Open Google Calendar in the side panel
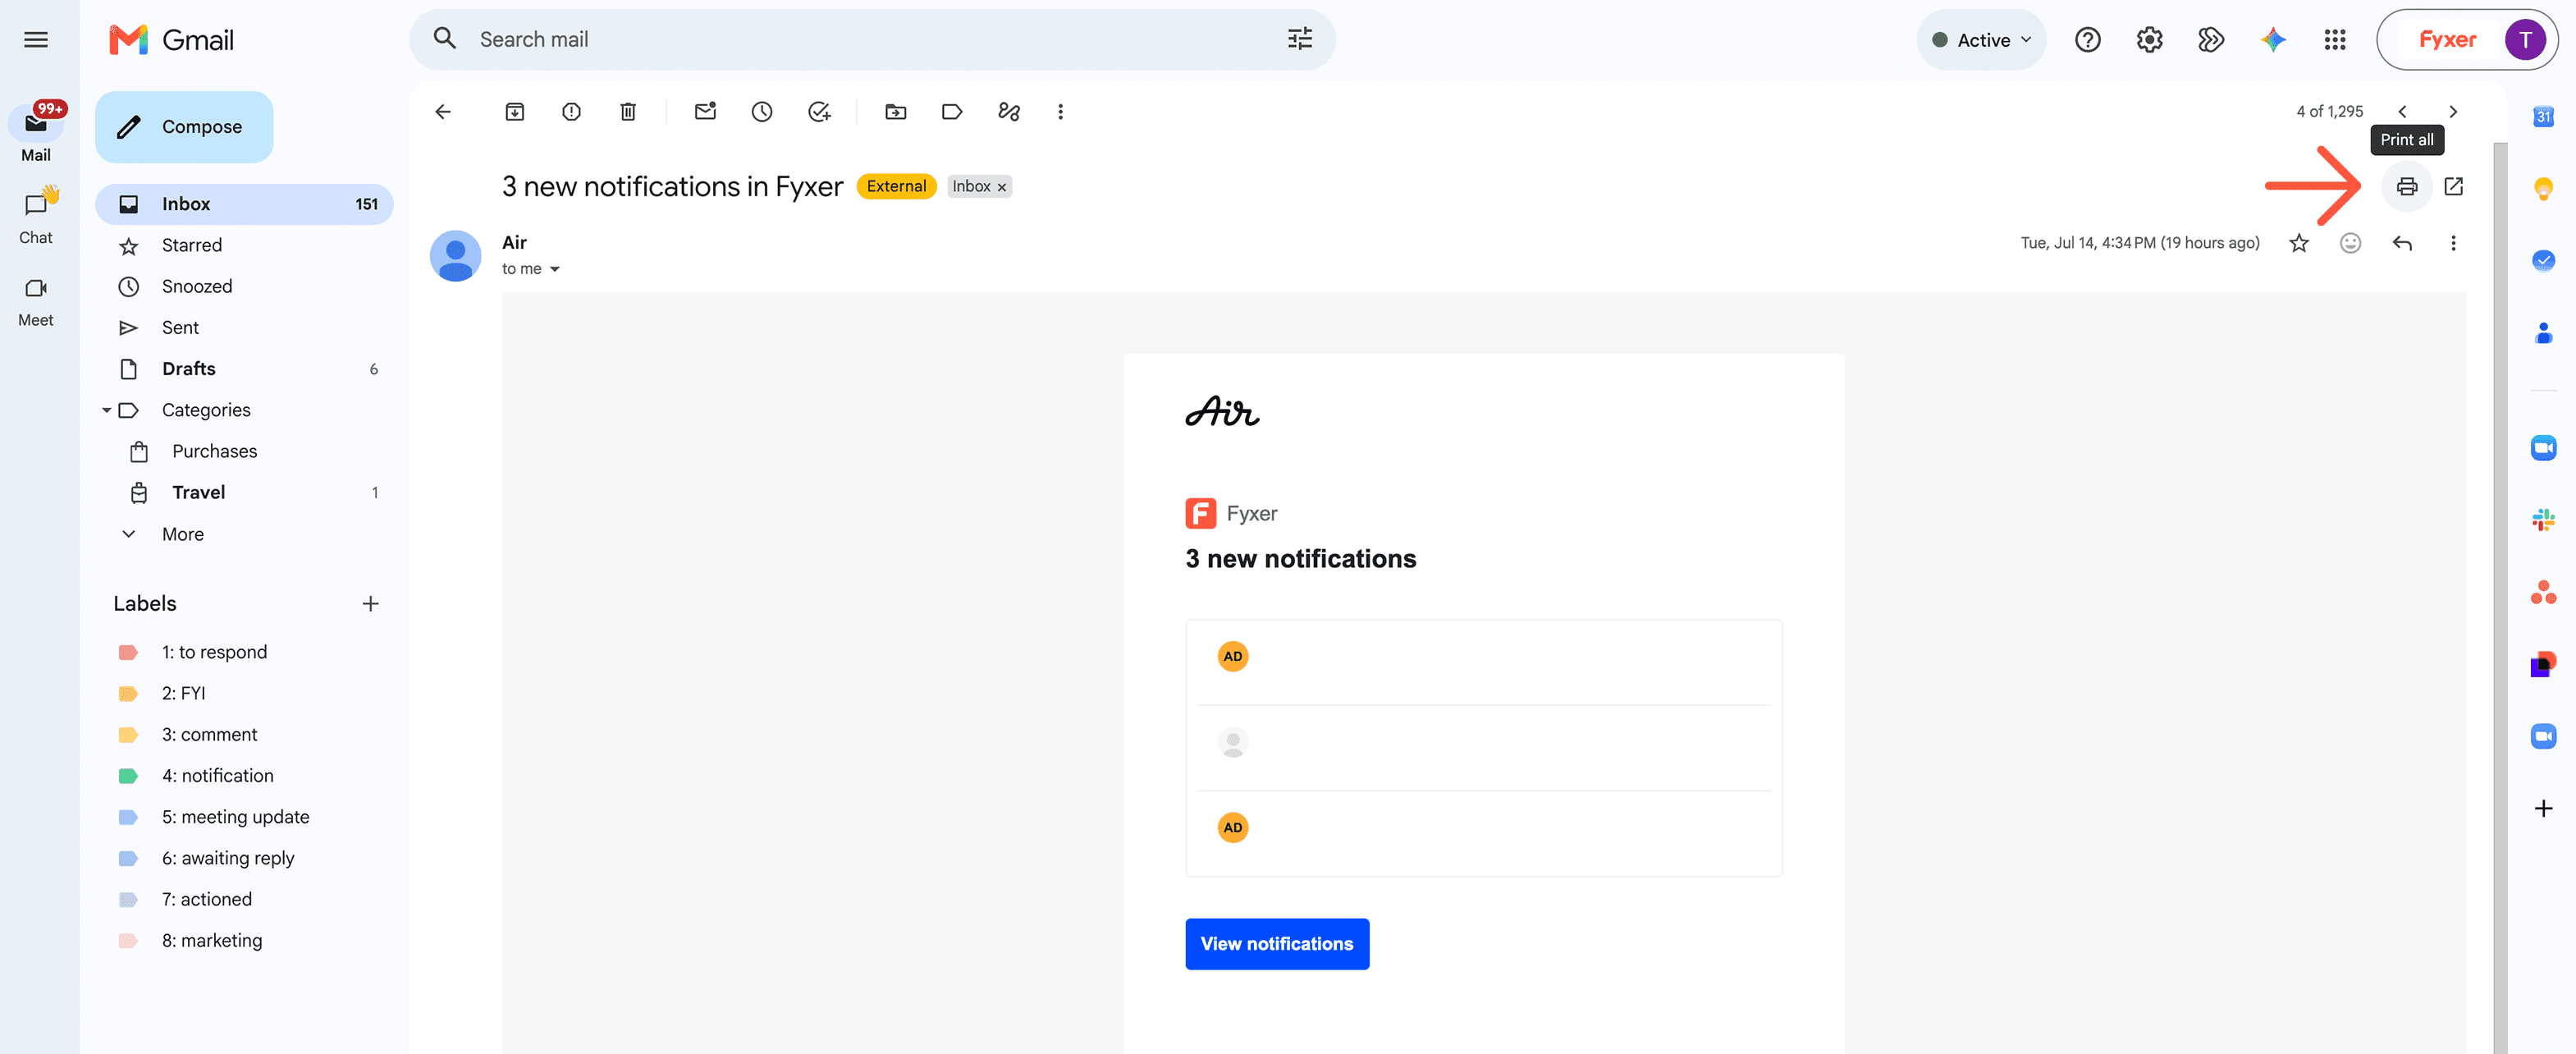 (2543, 117)
